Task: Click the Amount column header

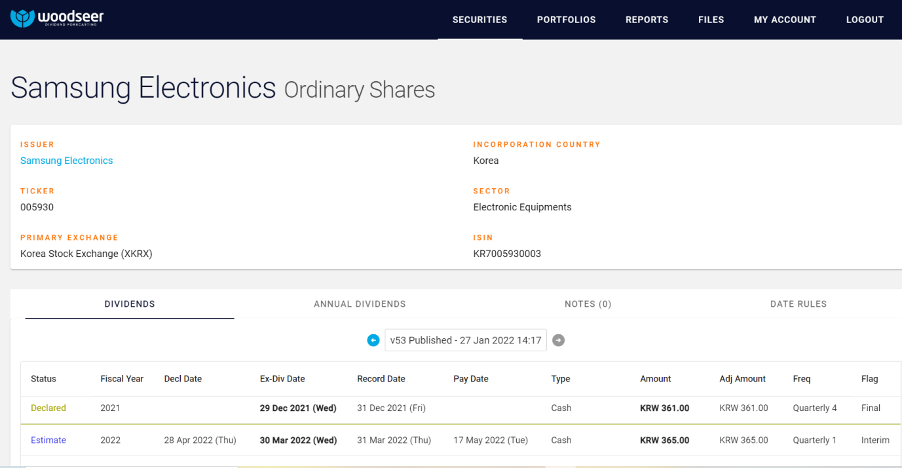Action: (655, 379)
